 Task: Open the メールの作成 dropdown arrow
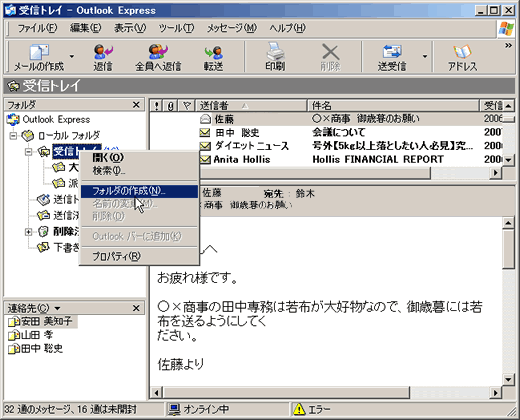click(x=72, y=56)
